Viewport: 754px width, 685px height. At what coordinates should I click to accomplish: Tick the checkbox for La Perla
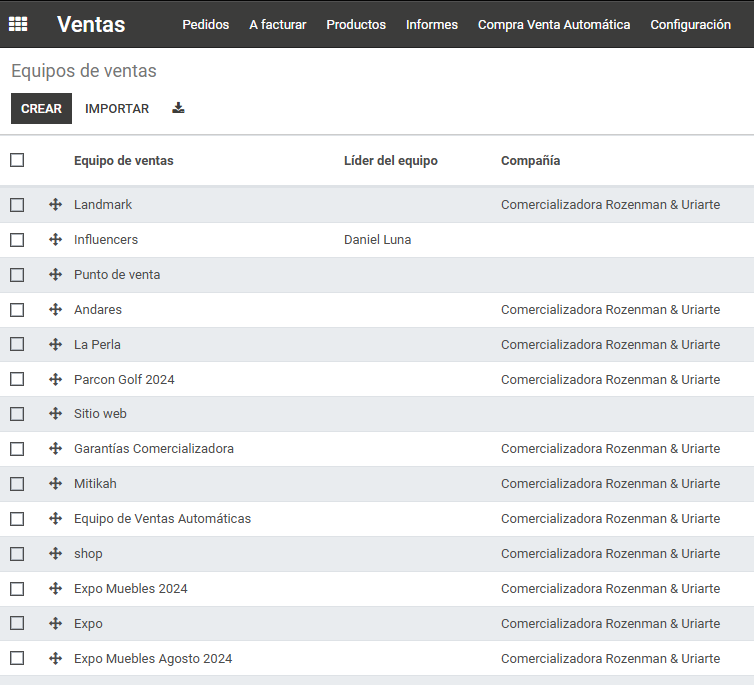click(x=17, y=344)
